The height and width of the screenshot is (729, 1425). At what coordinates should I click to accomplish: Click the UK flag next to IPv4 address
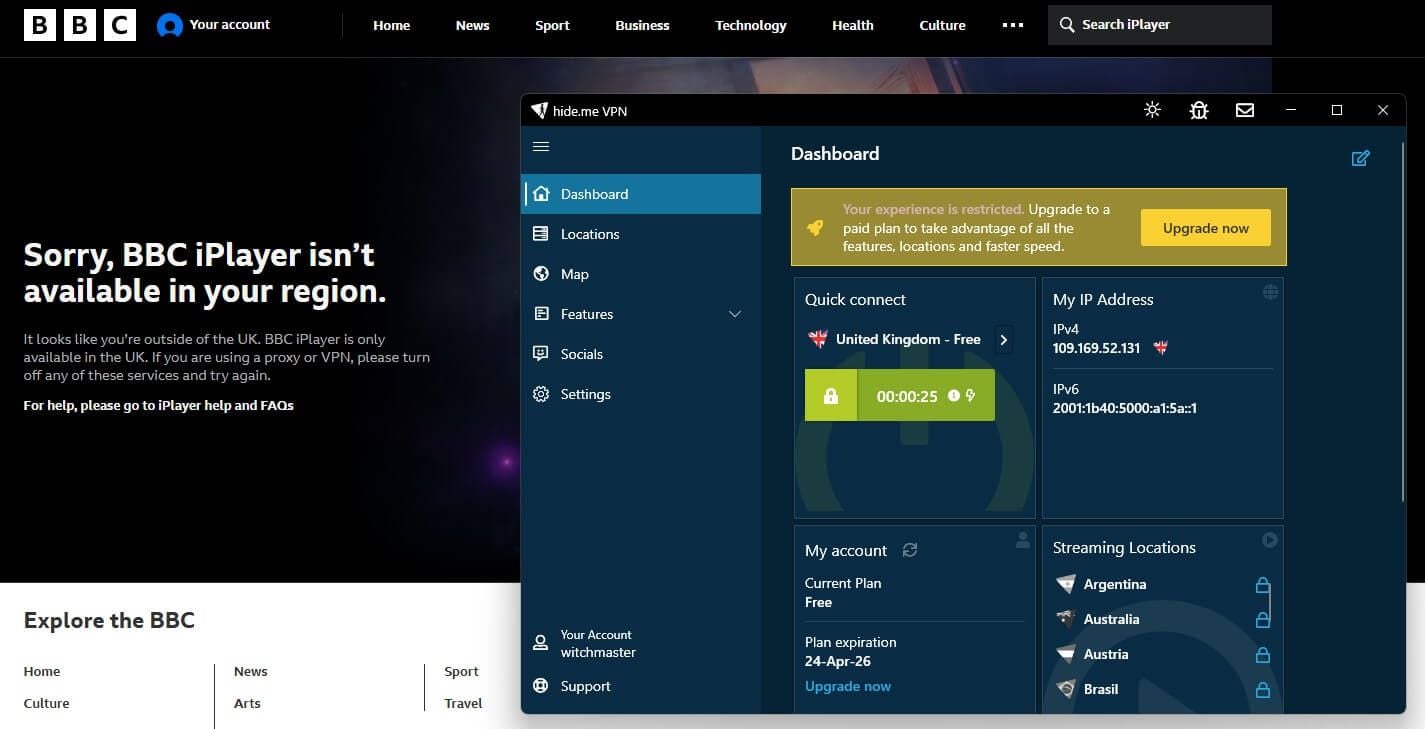click(1161, 348)
